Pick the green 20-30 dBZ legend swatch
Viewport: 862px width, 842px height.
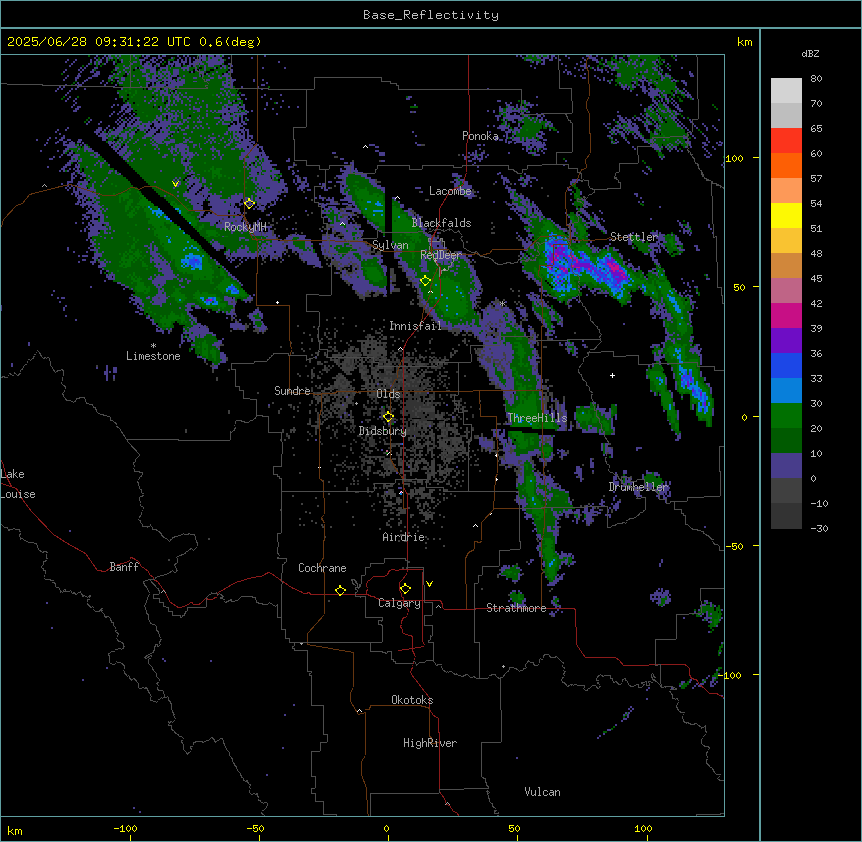pos(786,416)
